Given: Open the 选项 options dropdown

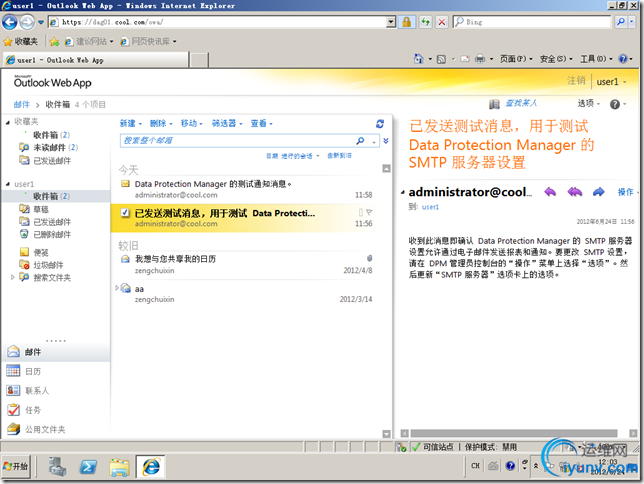Looking at the screenshot, I should click(x=589, y=104).
